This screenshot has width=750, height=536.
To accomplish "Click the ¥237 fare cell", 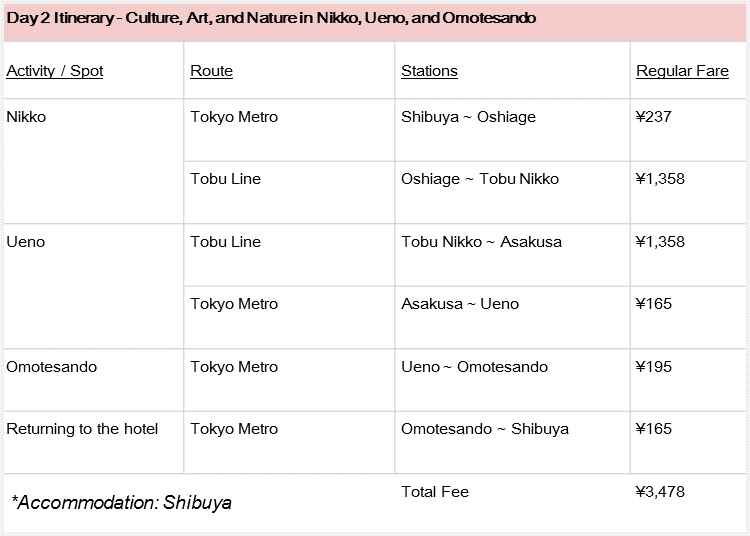I will pos(653,117).
